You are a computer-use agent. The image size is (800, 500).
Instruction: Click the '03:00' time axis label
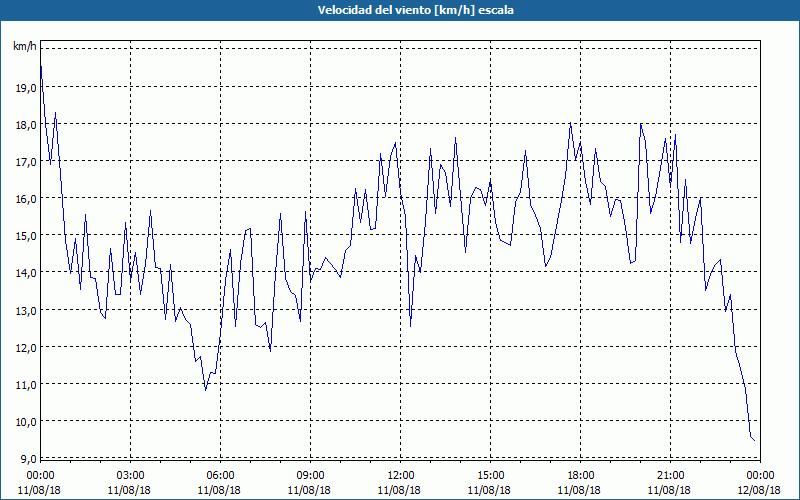(130, 476)
